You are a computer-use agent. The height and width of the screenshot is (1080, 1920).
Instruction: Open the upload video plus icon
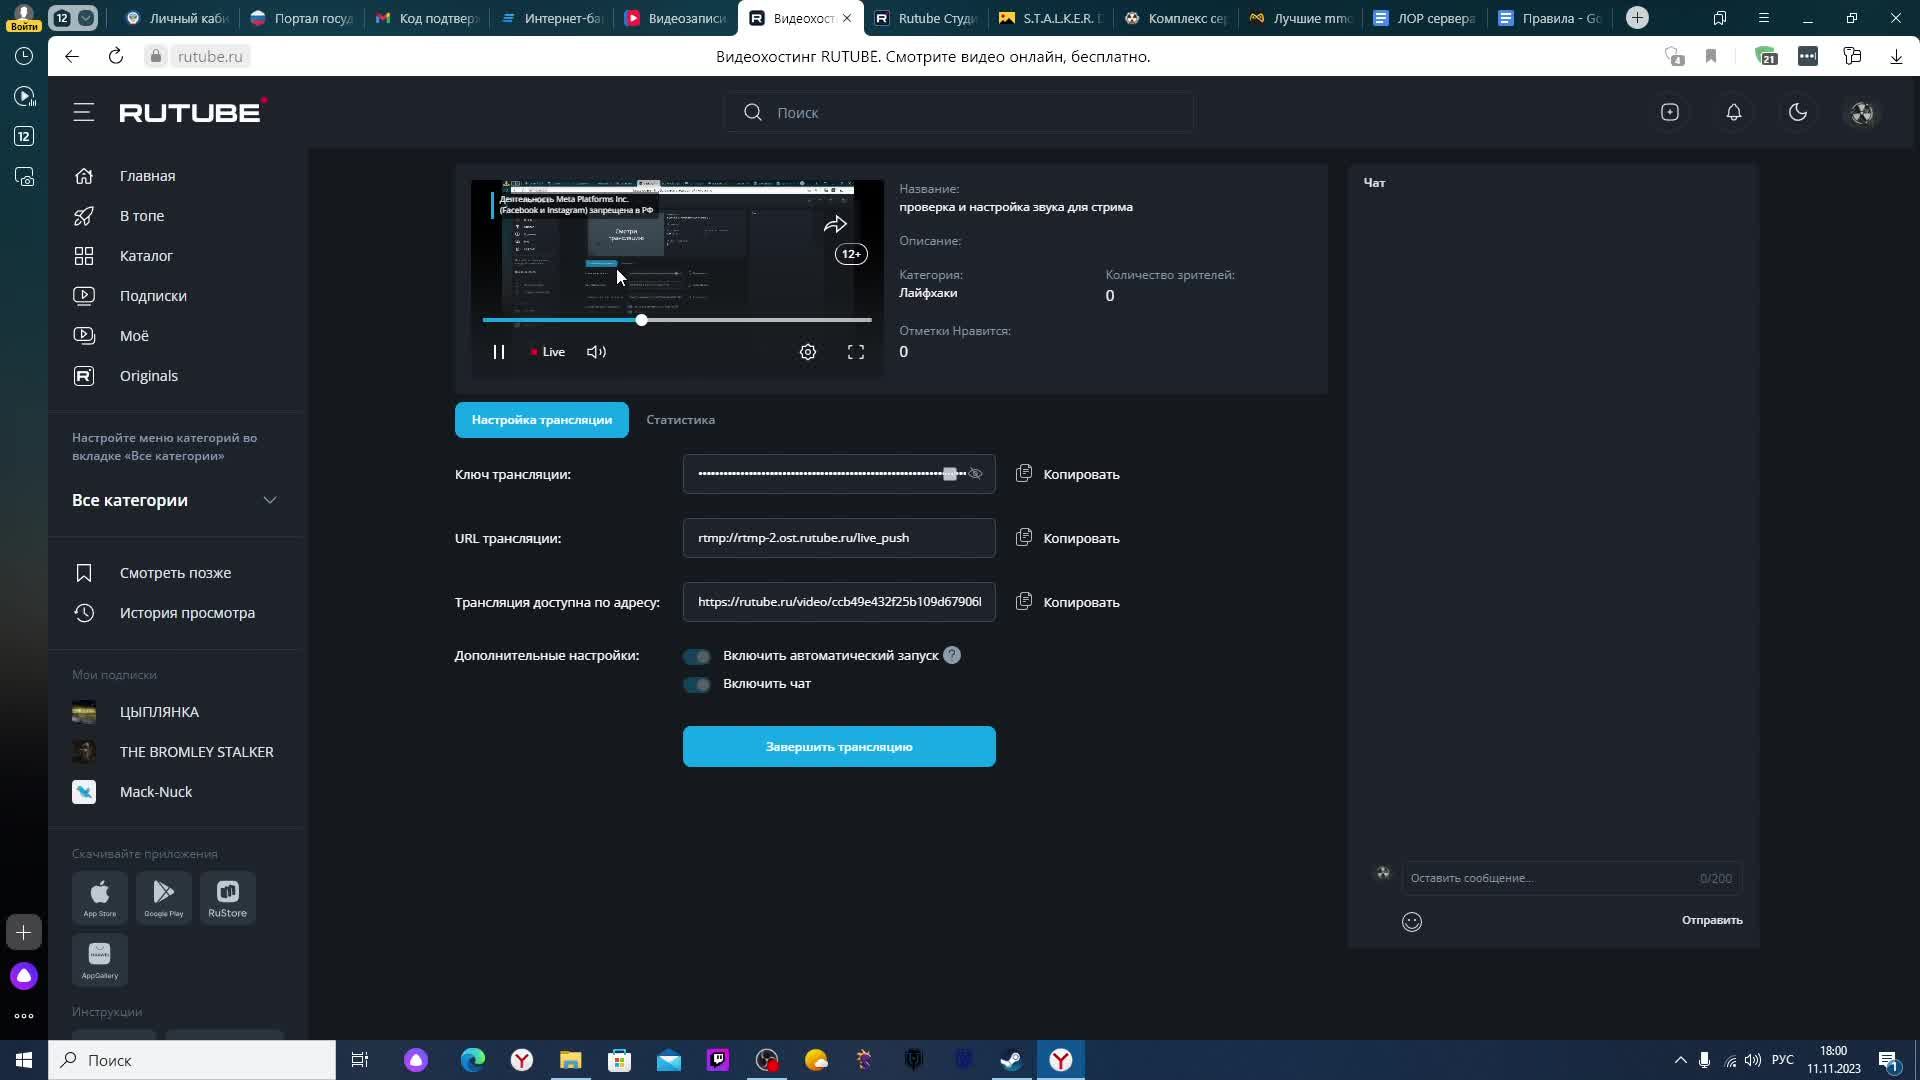[1670, 112]
